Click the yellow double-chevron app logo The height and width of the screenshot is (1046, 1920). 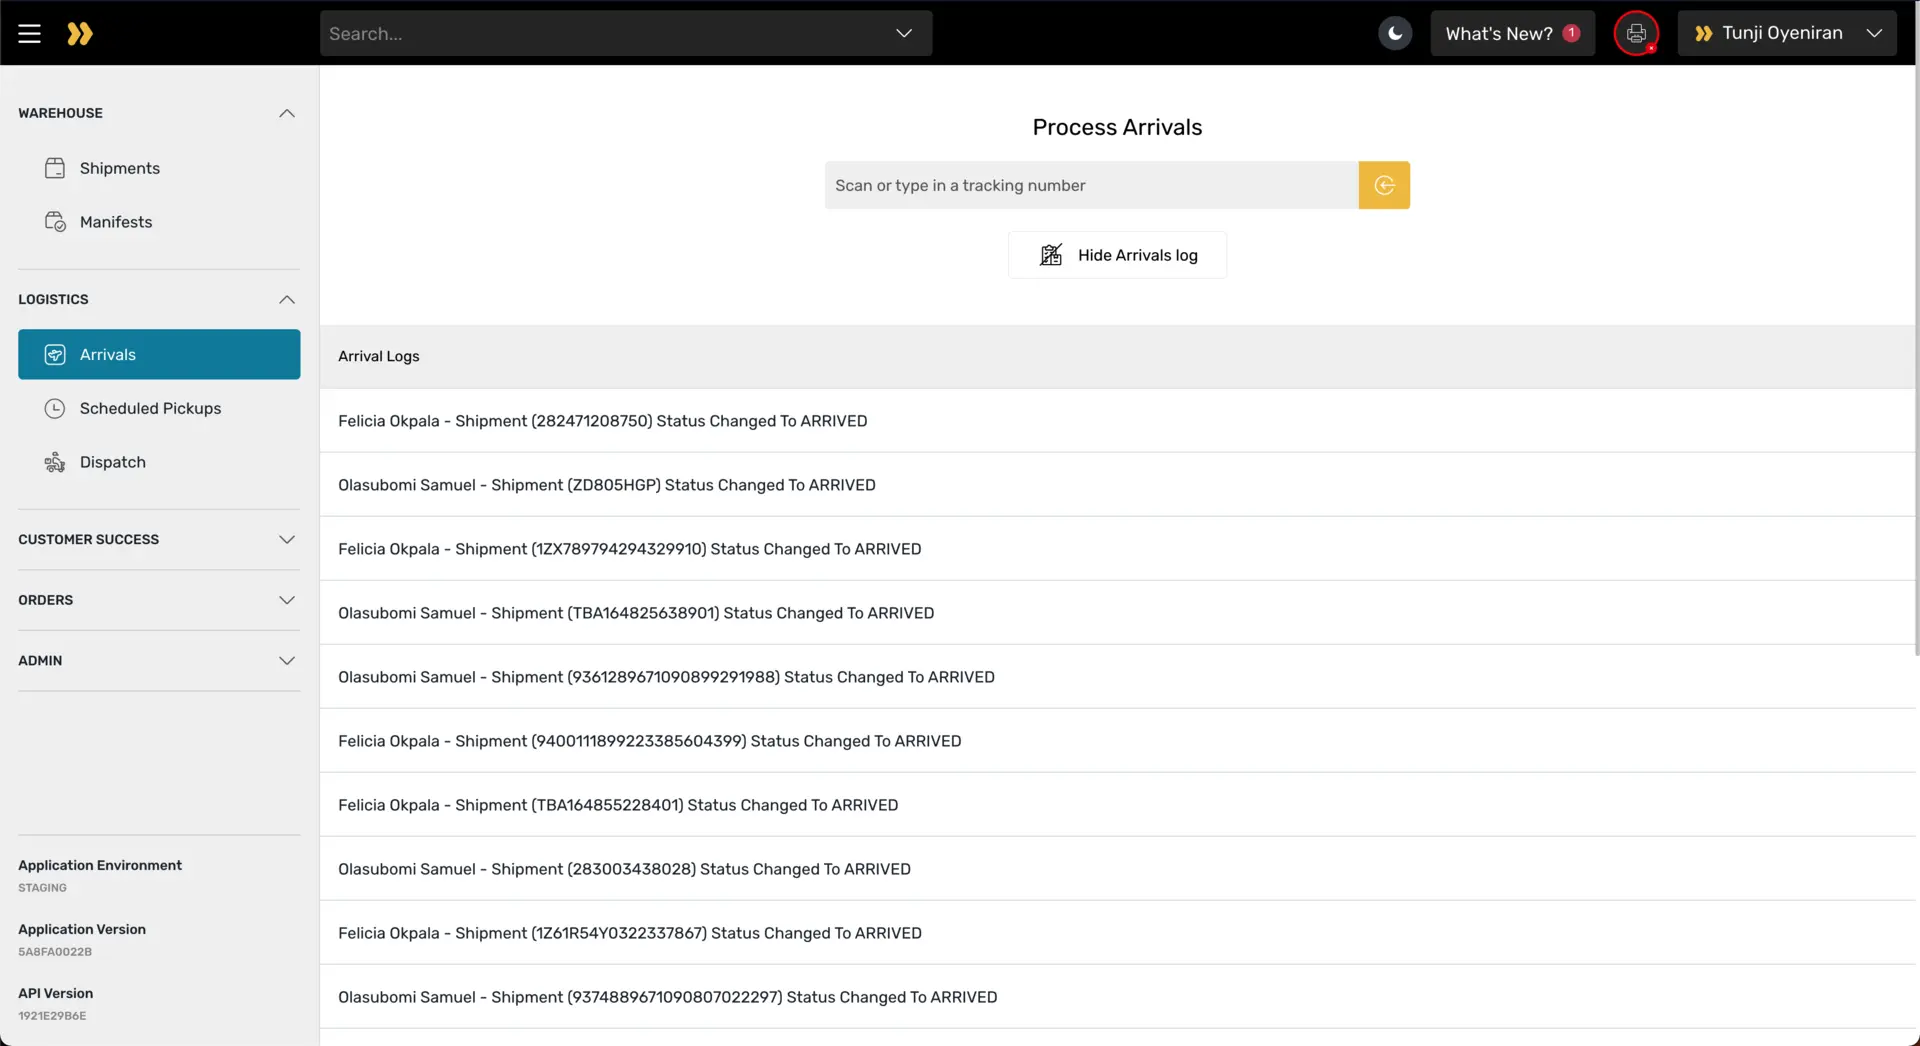coord(80,33)
